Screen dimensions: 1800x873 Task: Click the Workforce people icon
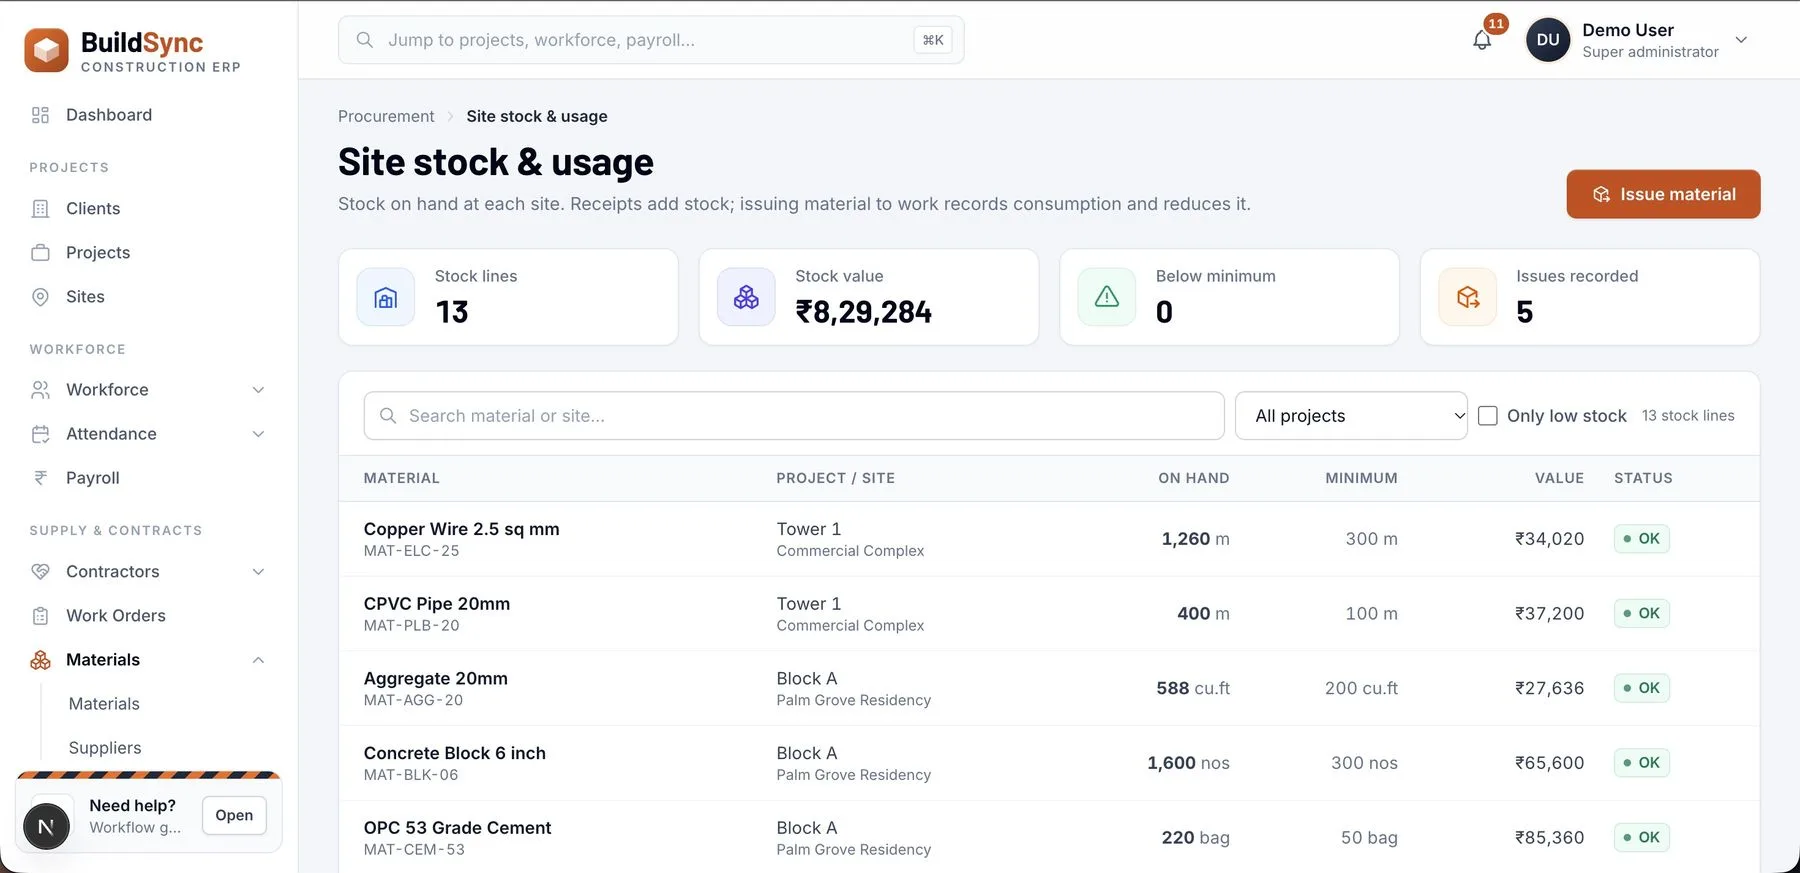40,390
